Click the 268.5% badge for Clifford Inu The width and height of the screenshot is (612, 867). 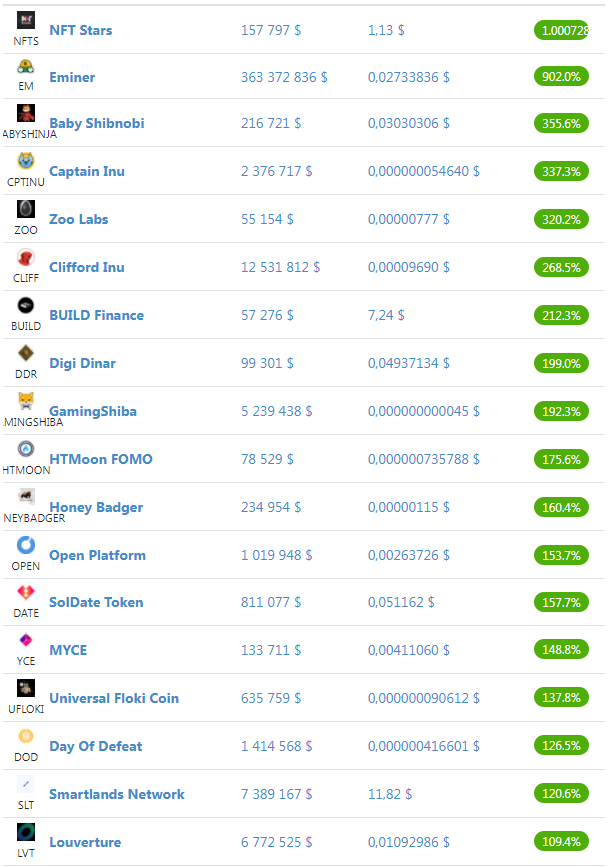click(561, 268)
